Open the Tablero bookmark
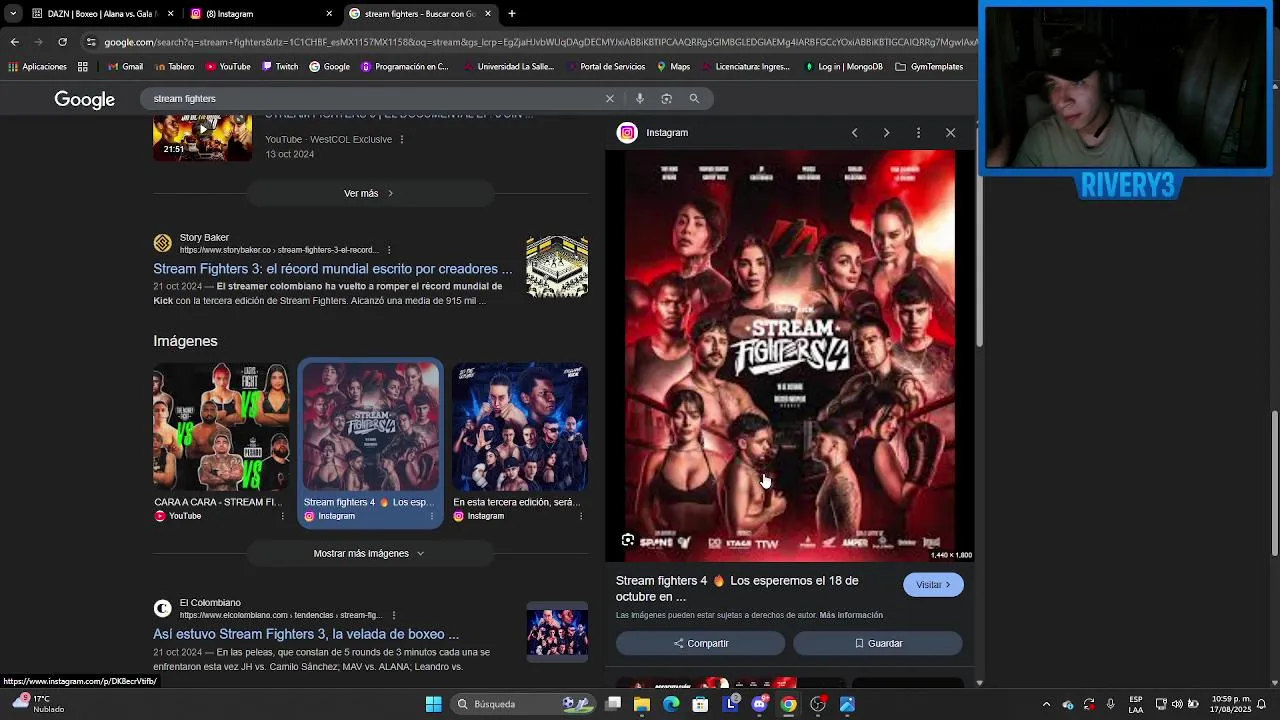1280x720 pixels. (x=174, y=67)
